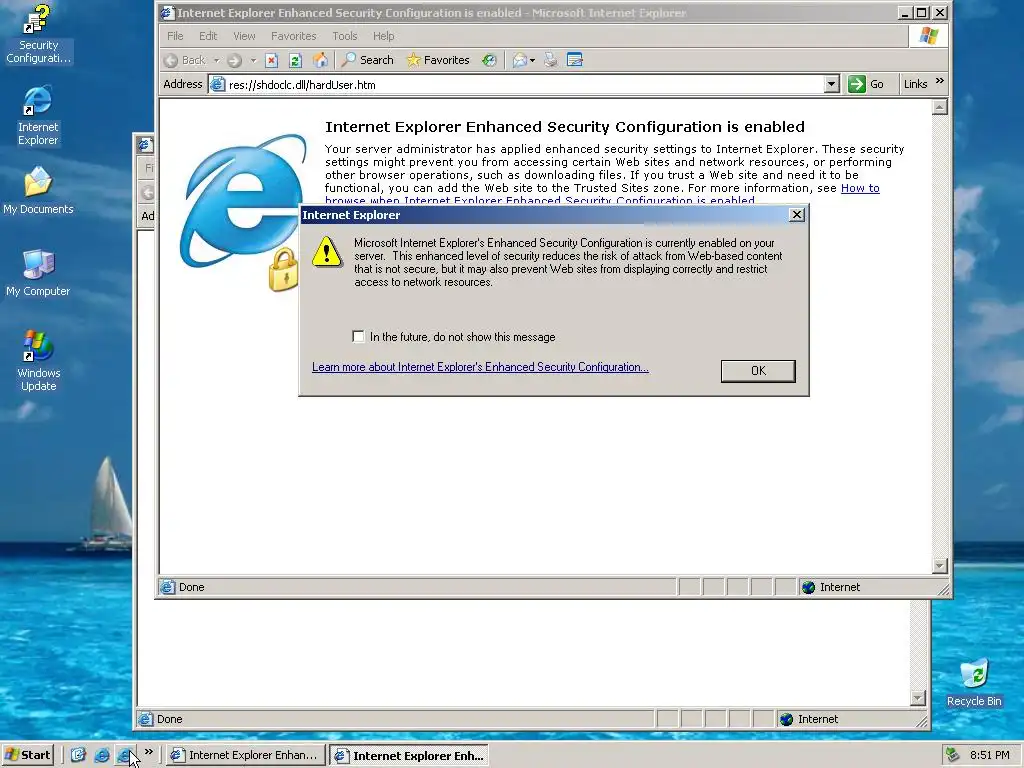Click the Print icon in toolbar
Screen dimensions: 1024x768
pos(551,60)
